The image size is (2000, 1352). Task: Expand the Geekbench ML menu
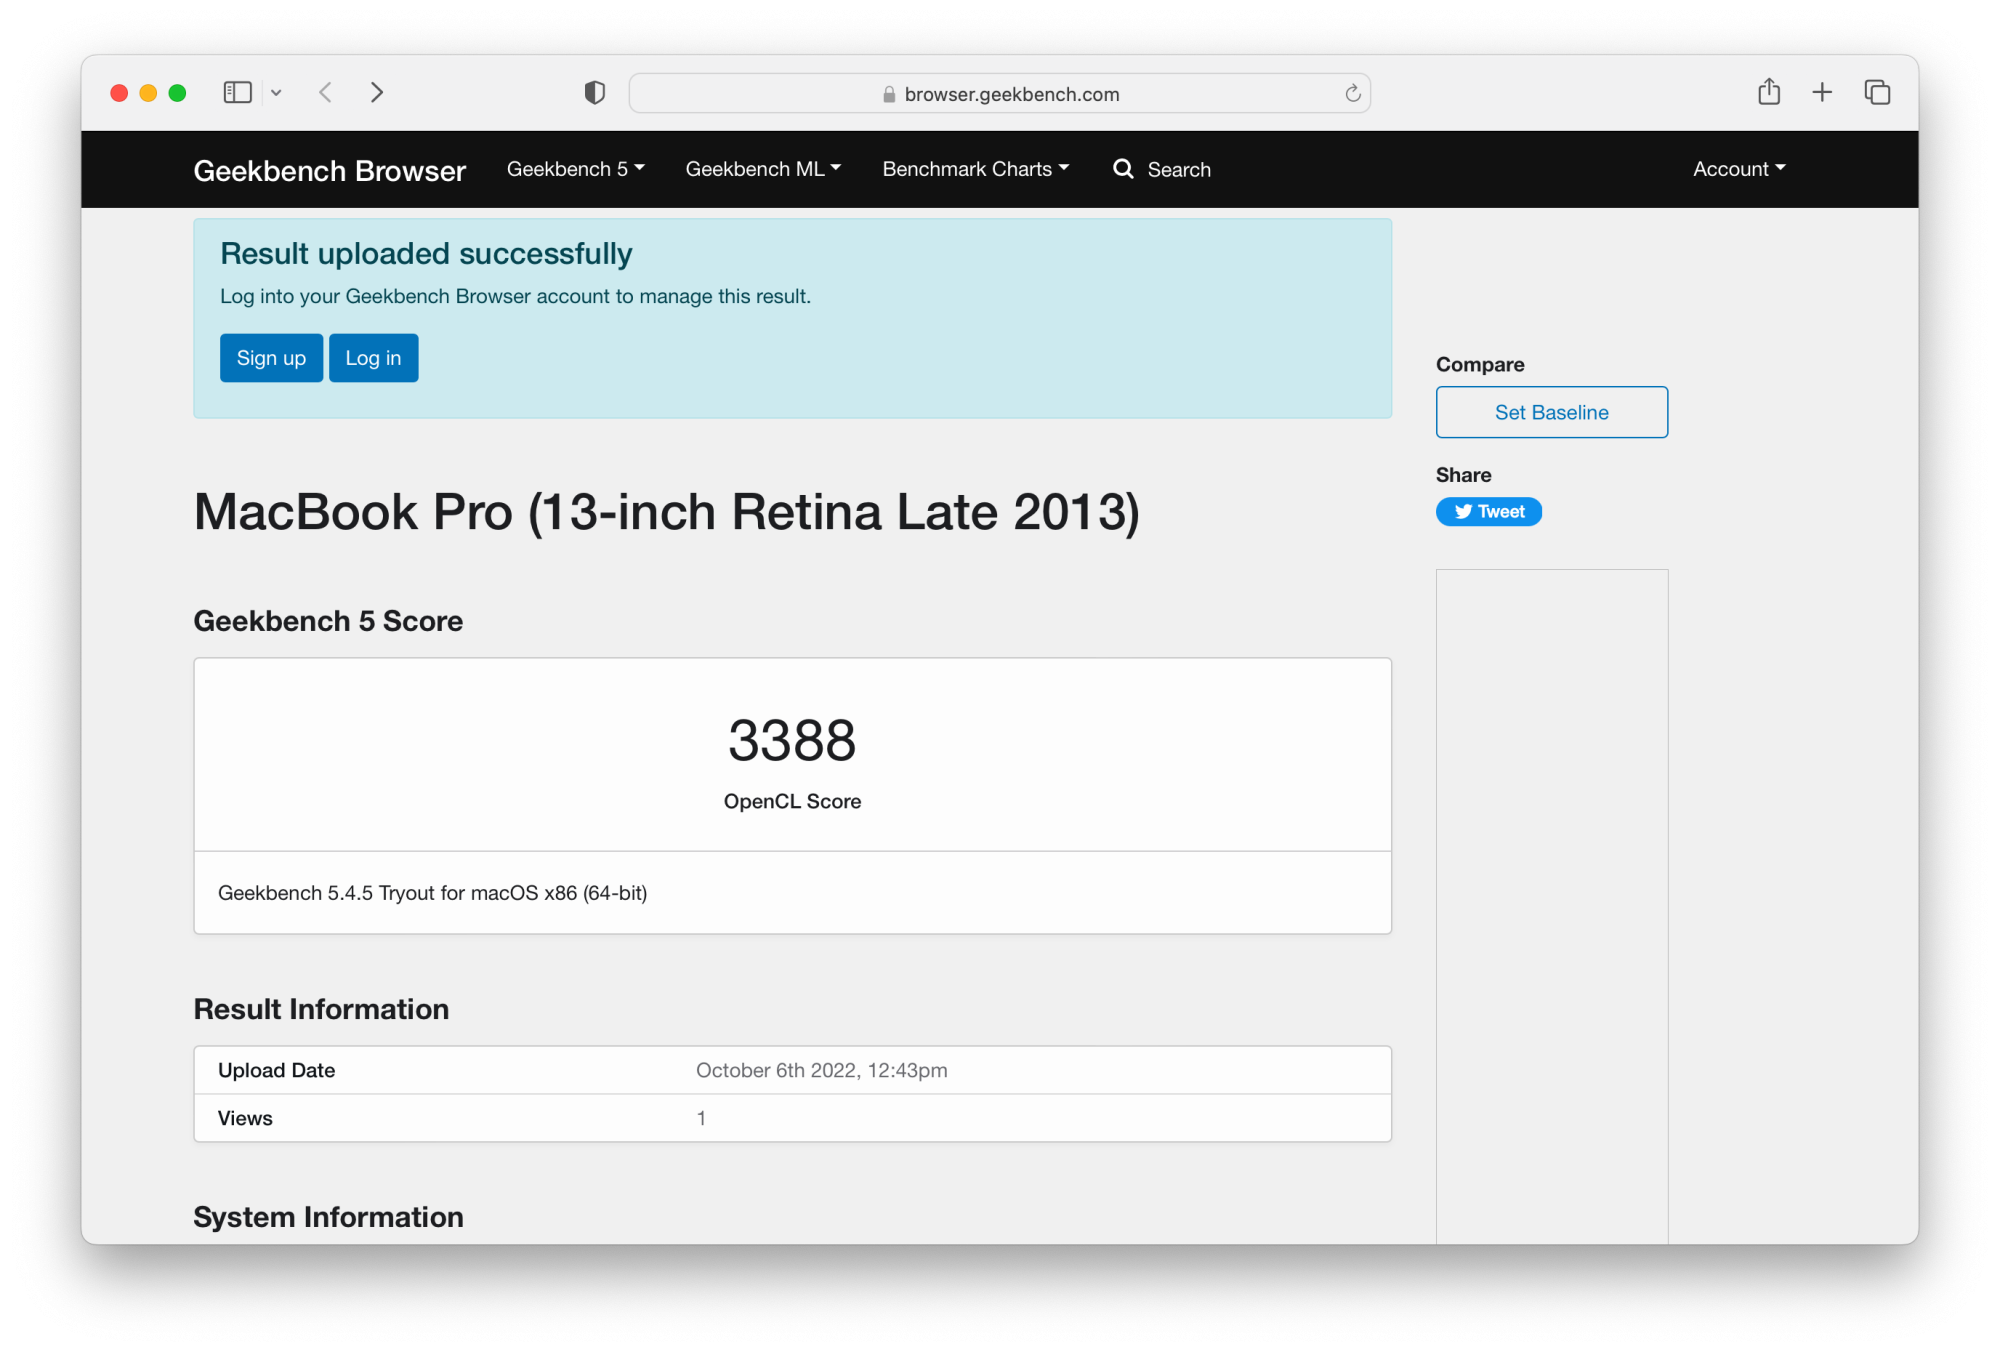[762, 169]
